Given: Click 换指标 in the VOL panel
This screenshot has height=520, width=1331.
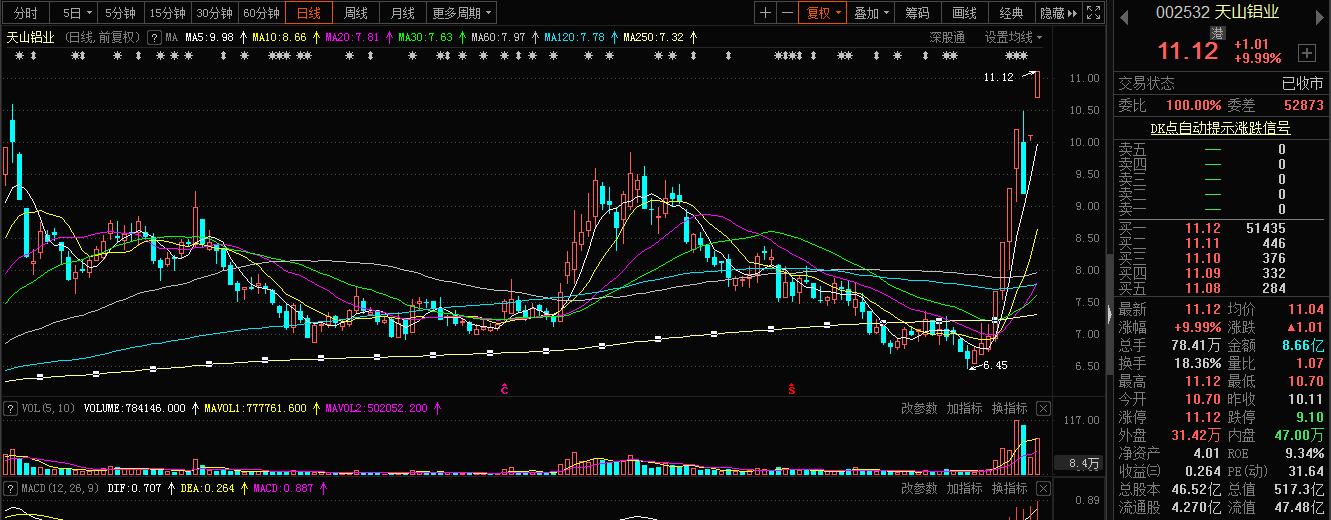Looking at the screenshot, I should (1009, 408).
